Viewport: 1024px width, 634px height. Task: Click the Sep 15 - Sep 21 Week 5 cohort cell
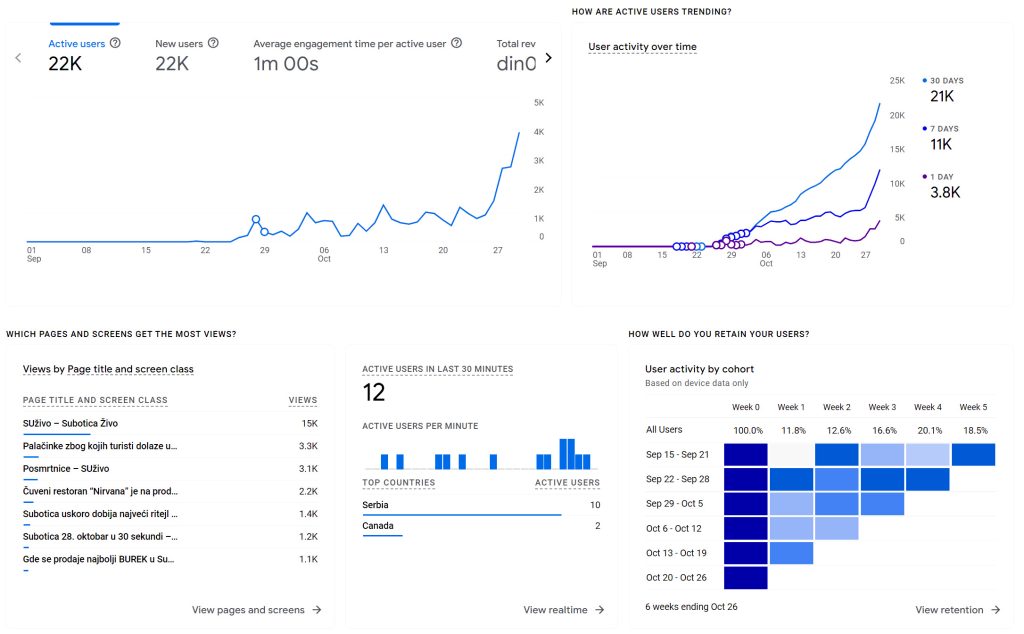[x=973, y=454]
